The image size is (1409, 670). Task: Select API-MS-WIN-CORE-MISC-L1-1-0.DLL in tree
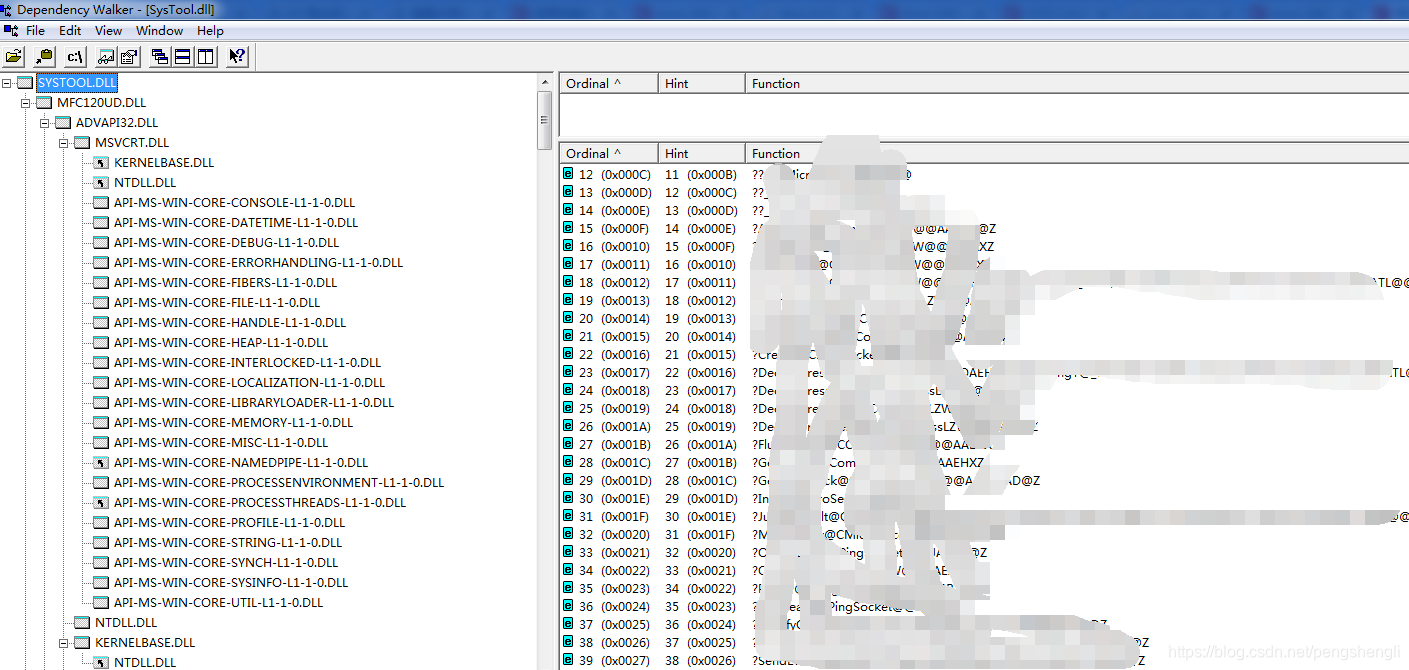coord(221,443)
